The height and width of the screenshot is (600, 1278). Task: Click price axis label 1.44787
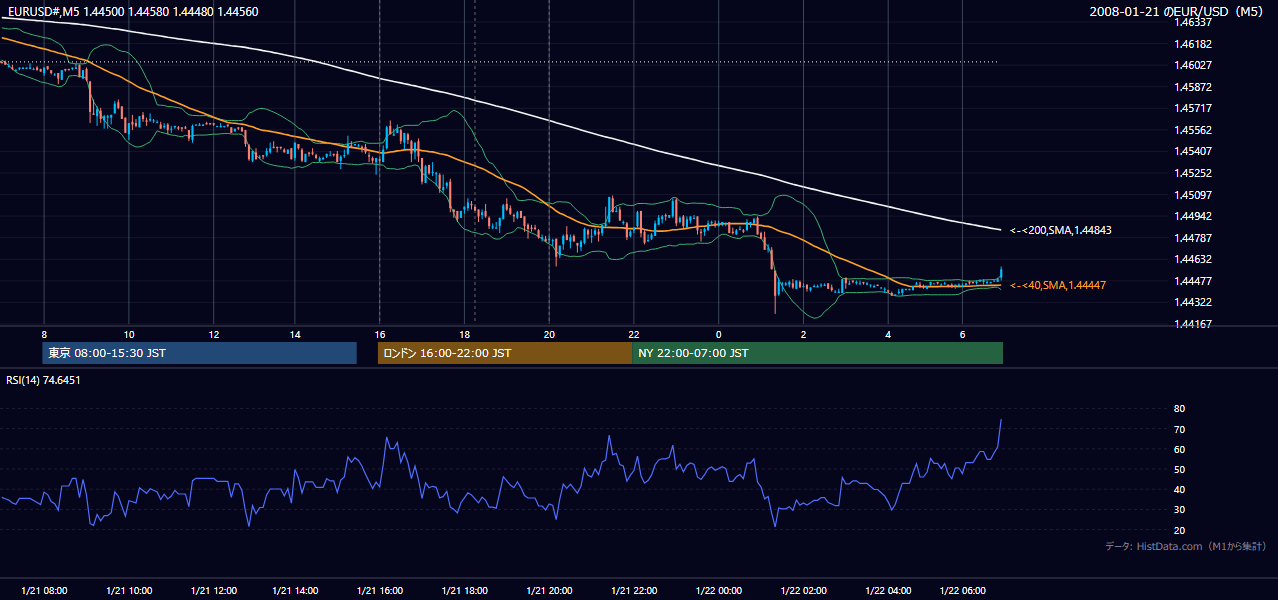click(1192, 238)
